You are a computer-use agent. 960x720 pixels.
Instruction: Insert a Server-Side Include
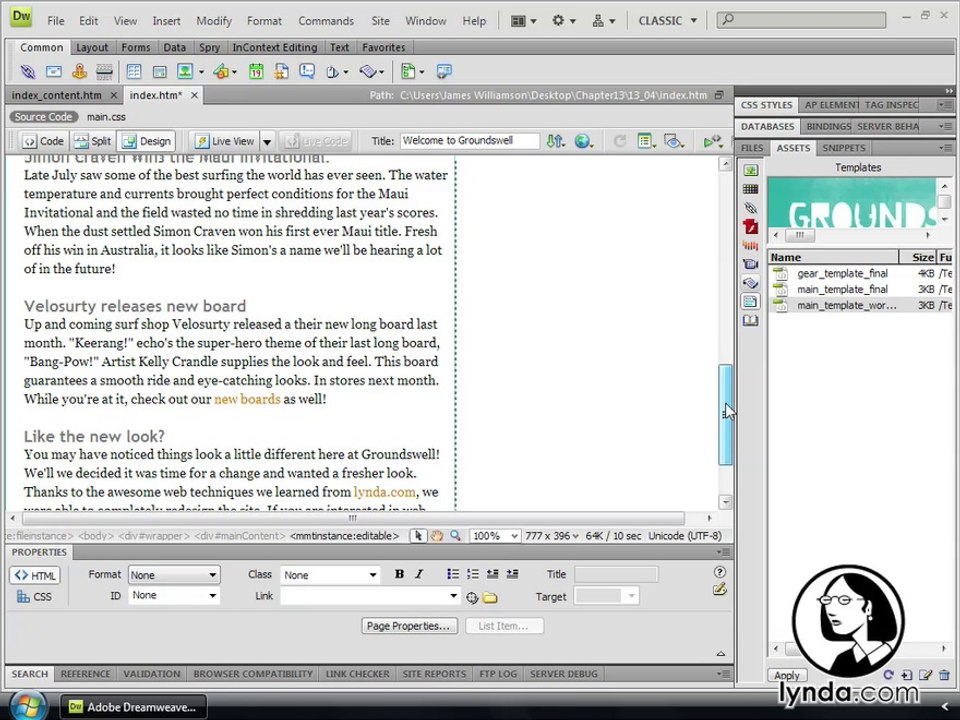click(282, 72)
